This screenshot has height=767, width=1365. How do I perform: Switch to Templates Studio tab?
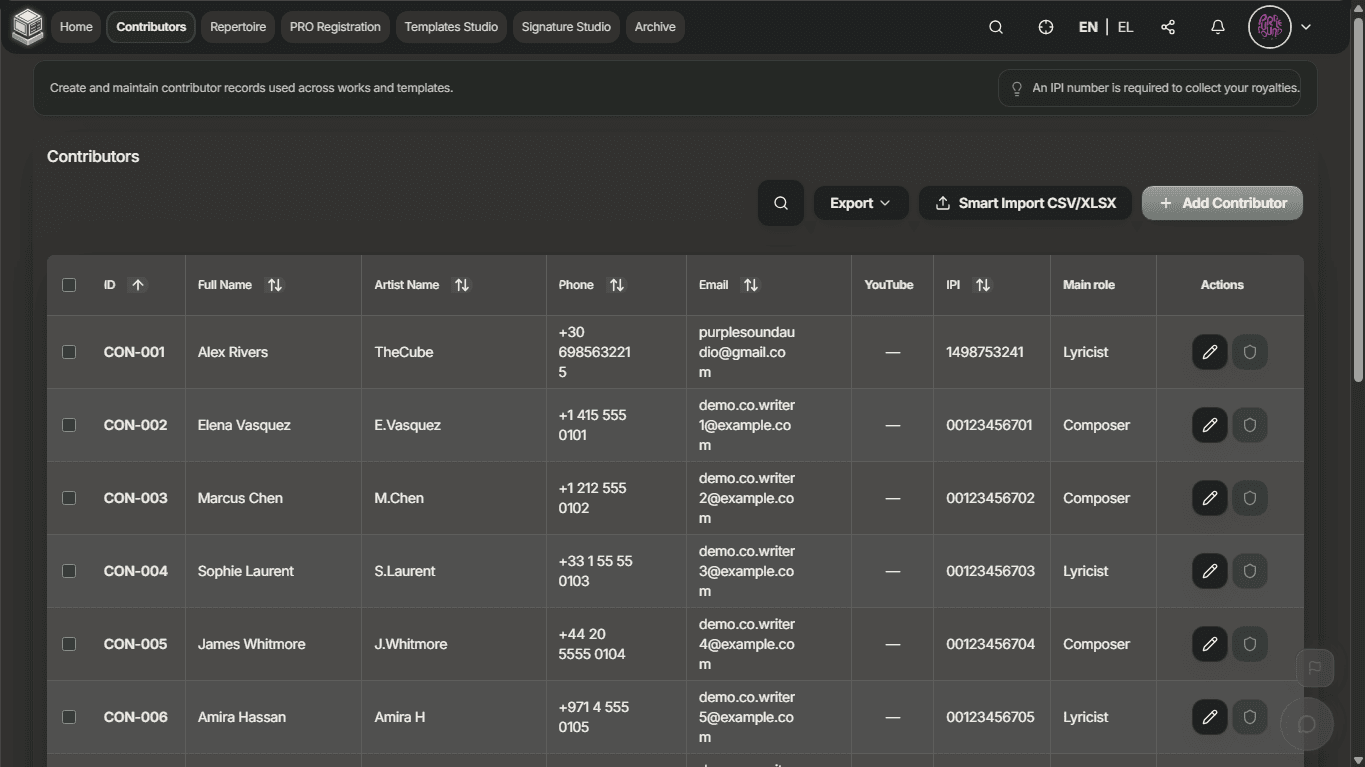[451, 27]
